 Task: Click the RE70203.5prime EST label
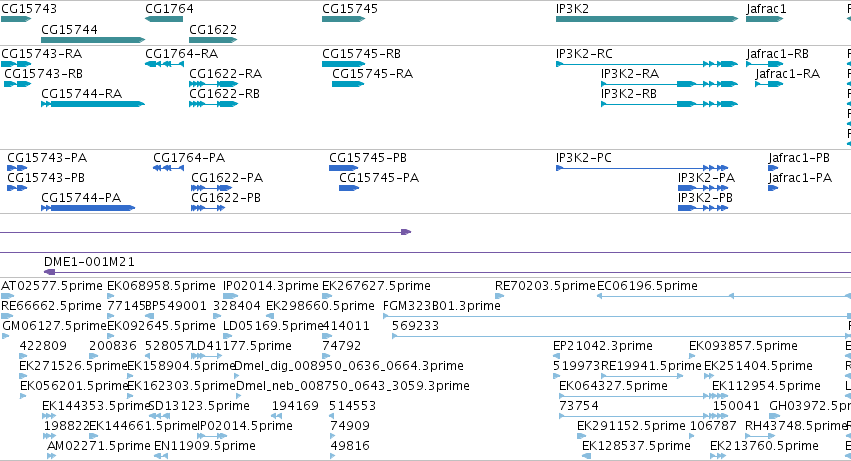click(545, 286)
